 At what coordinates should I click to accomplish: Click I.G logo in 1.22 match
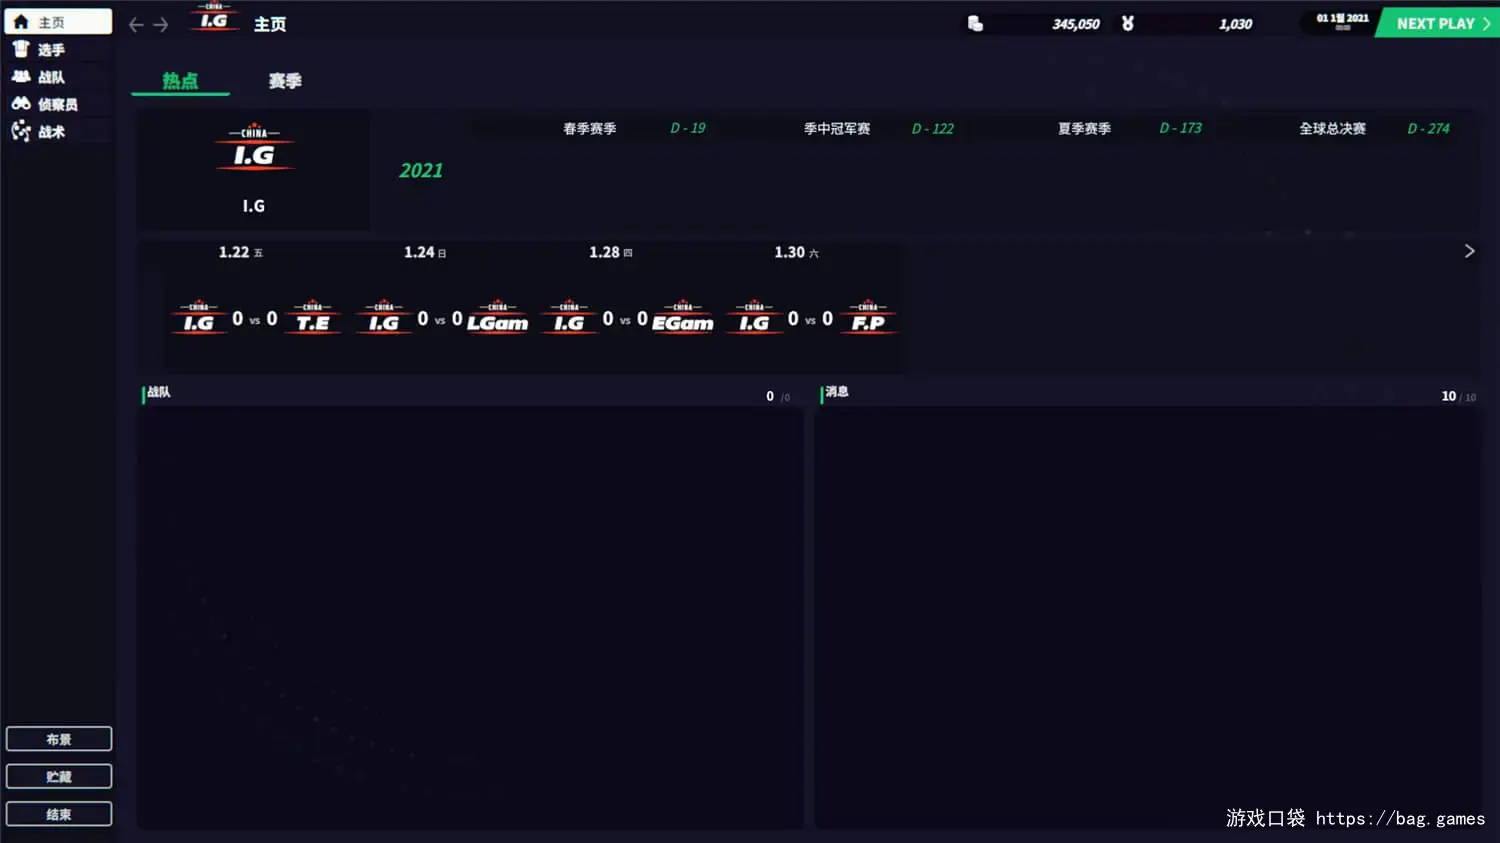199,318
